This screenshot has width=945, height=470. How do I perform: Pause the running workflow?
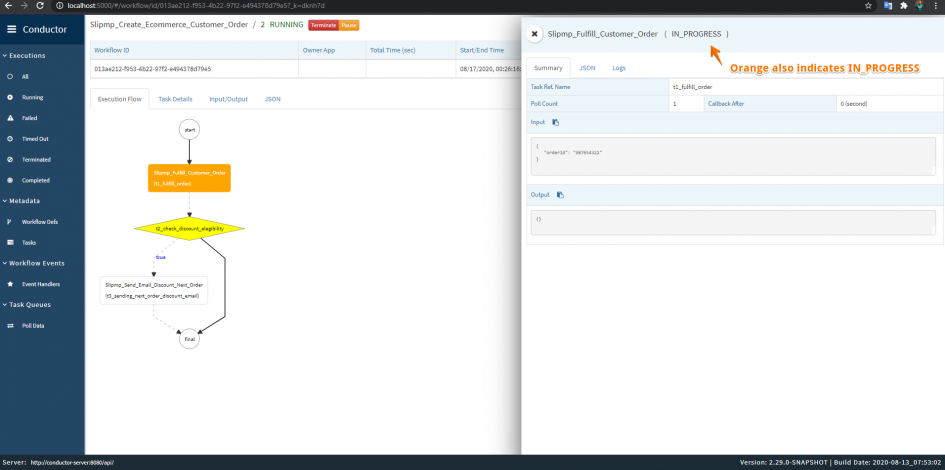[349, 25]
